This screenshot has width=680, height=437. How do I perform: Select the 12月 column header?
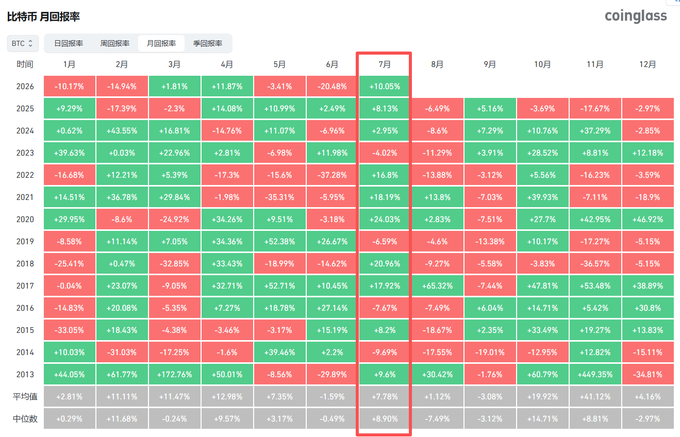pyautogui.click(x=647, y=64)
